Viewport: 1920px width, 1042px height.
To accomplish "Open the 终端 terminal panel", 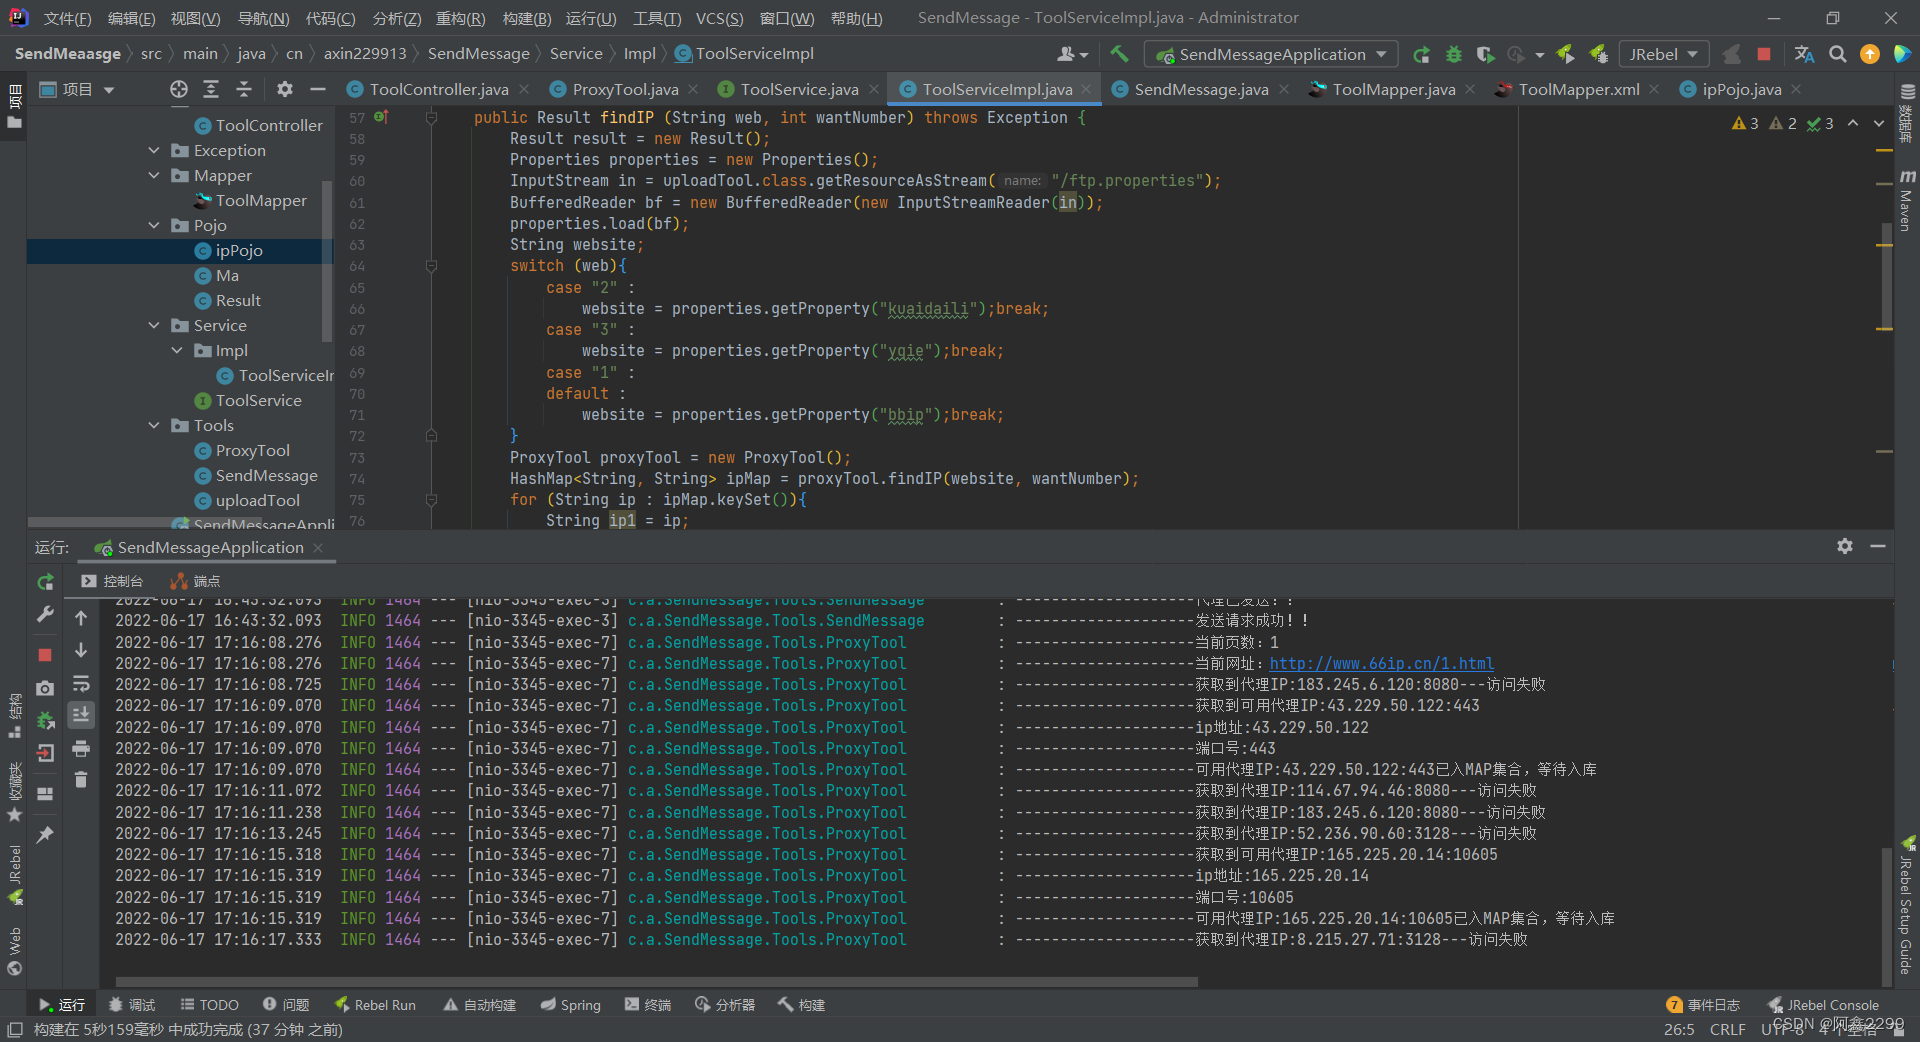I will [647, 1004].
